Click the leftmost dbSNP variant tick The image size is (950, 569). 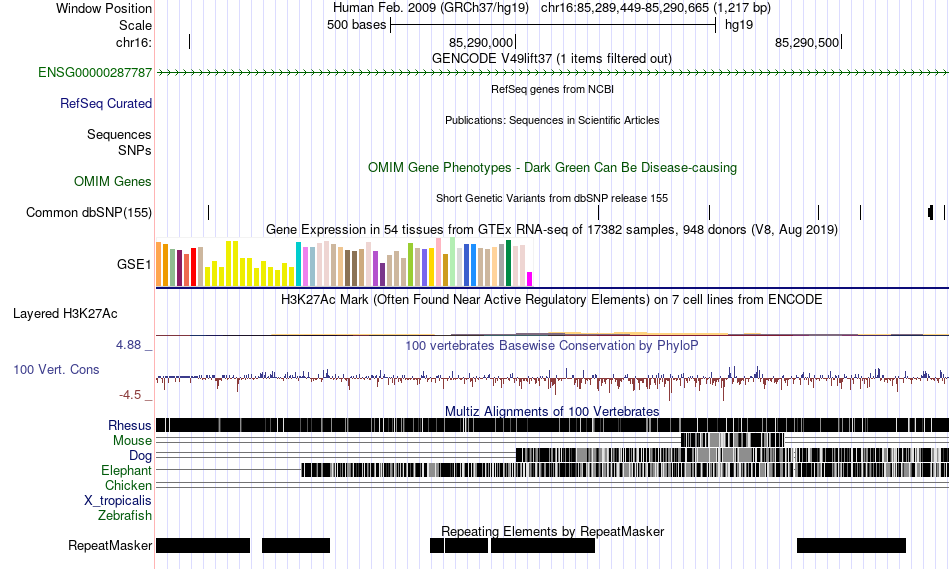[x=208, y=212]
